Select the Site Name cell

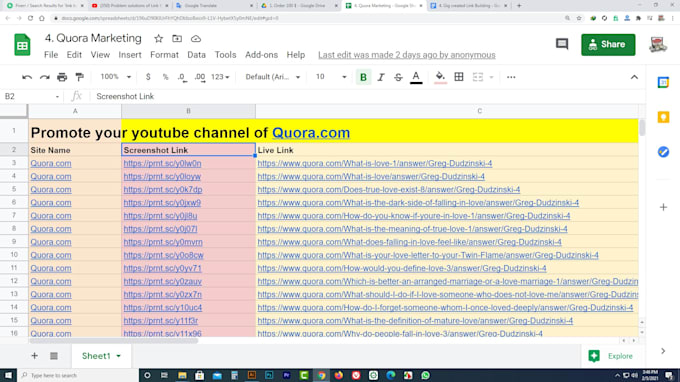(x=75, y=150)
